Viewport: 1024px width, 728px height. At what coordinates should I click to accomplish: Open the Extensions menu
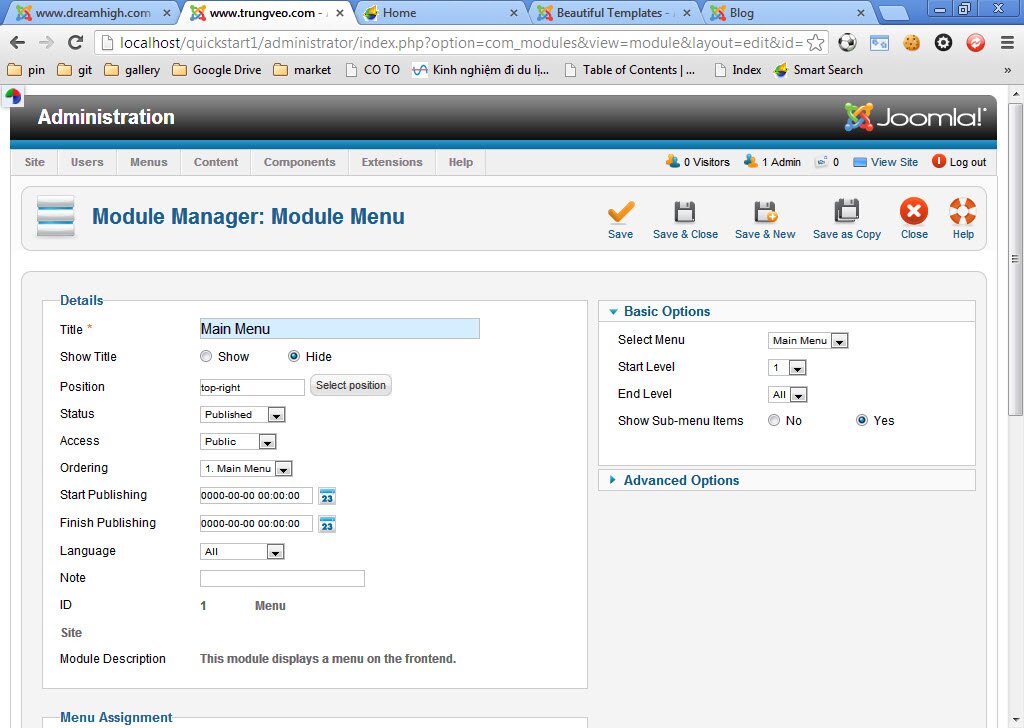[391, 161]
